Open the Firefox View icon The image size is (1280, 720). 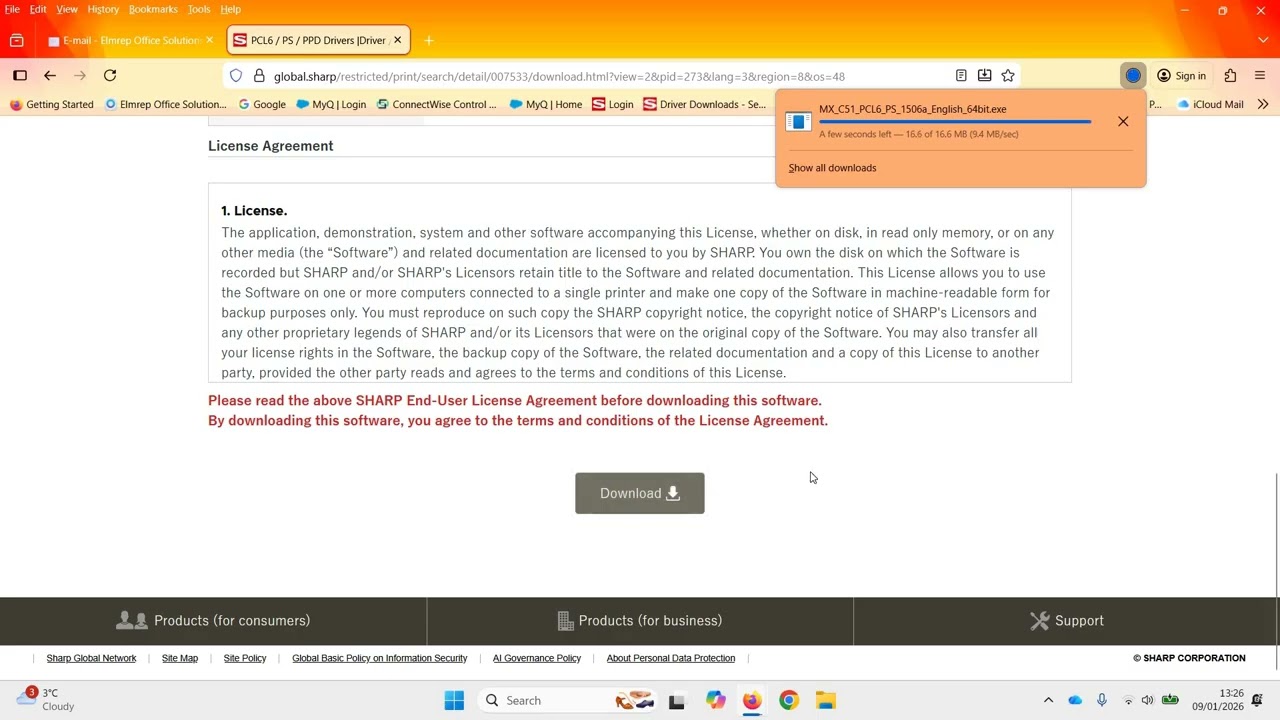coord(16,41)
